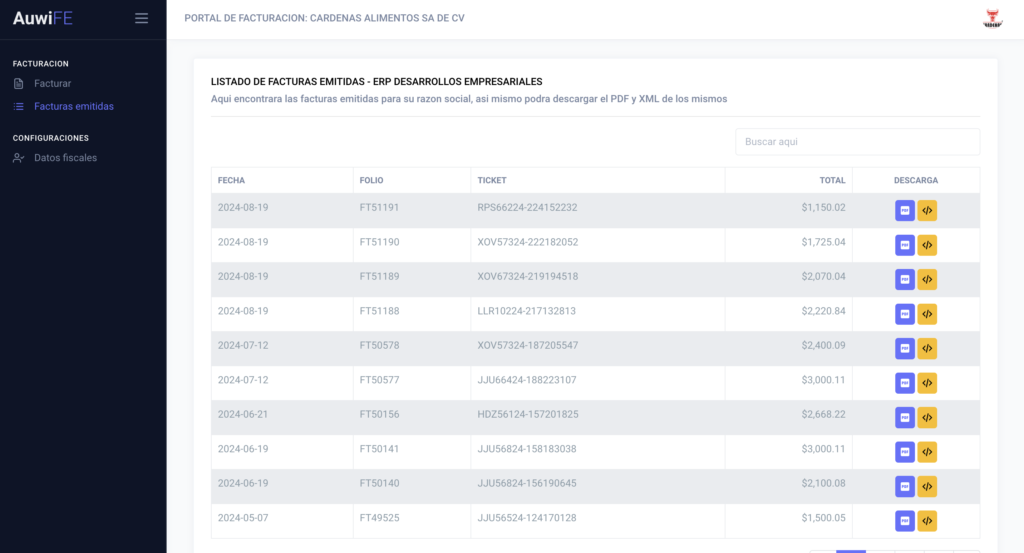Download PDF for invoice FT51189
This screenshot has width=1024, height=553.
click(x=905, y=279)
